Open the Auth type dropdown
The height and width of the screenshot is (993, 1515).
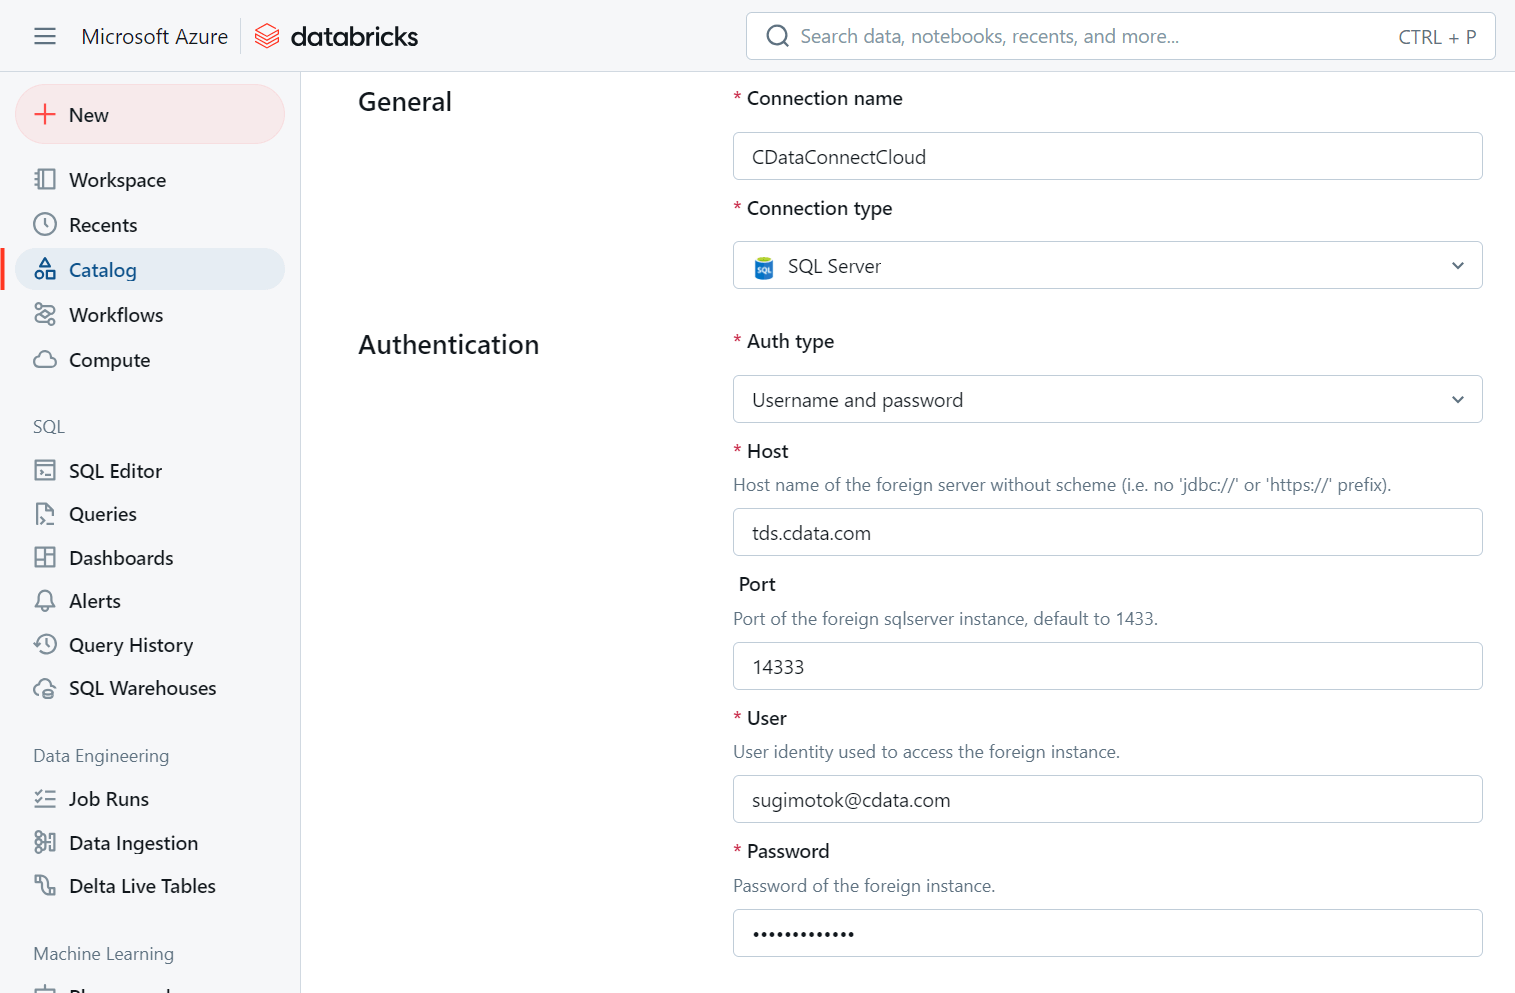click(1107, 399)
